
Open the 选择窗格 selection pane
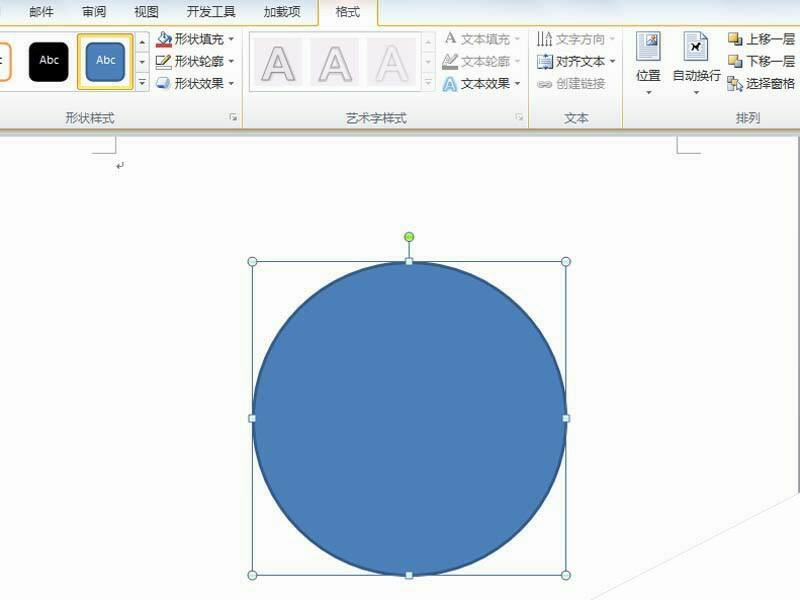761,84
